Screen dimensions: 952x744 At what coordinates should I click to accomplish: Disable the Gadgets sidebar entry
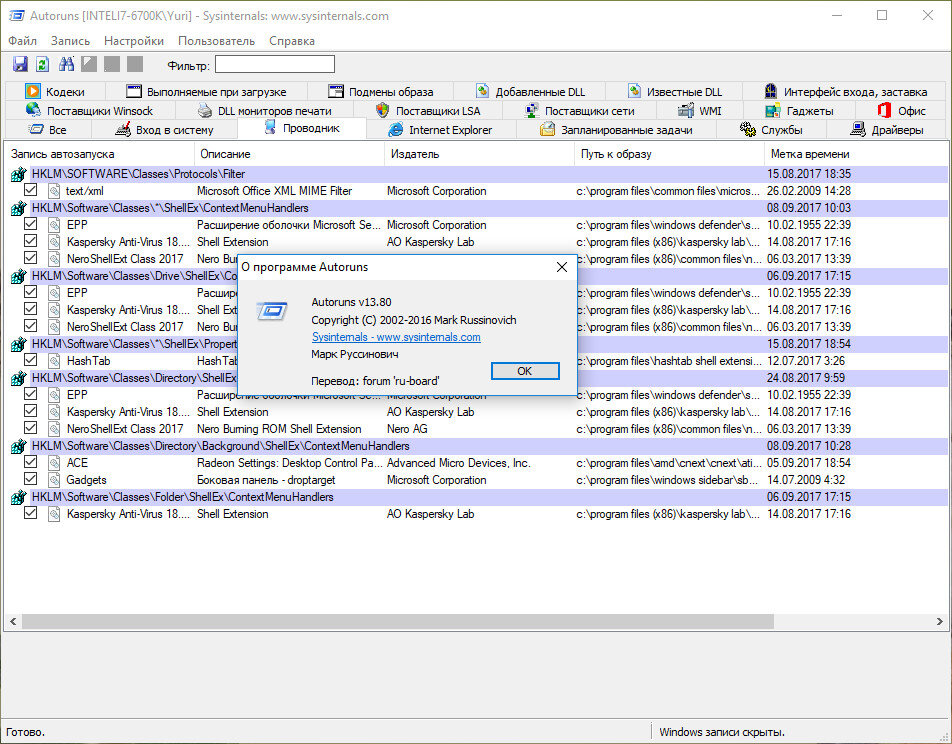[x=30, y=479]
